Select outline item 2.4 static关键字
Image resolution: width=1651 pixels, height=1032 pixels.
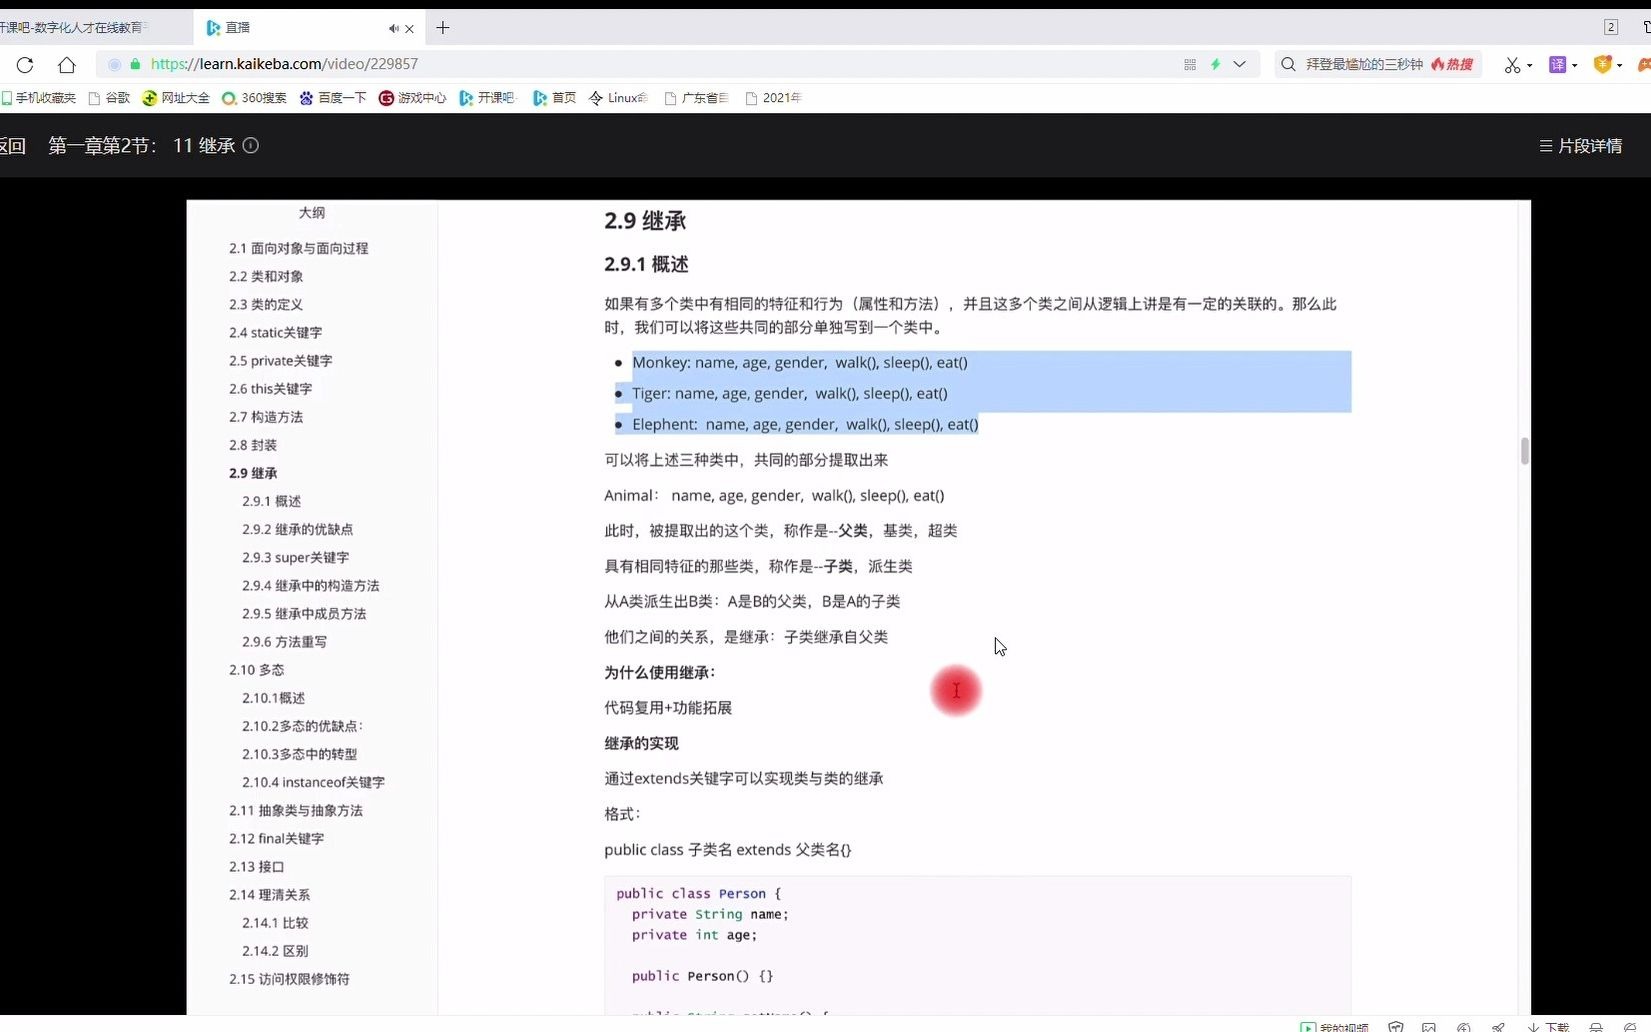point(275,332)
